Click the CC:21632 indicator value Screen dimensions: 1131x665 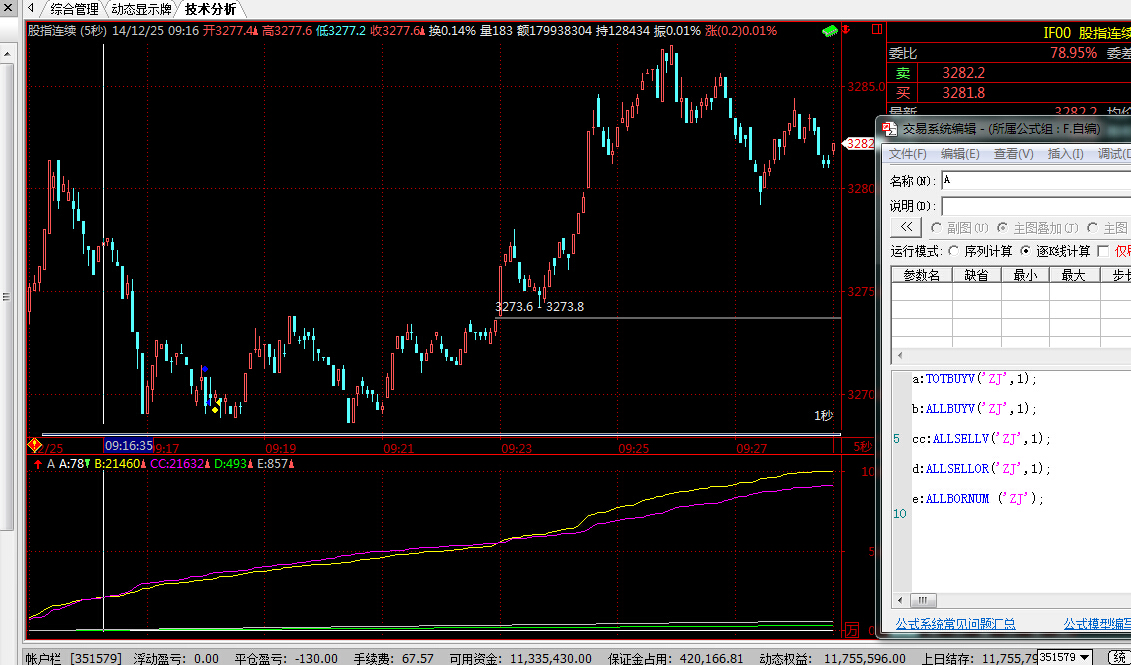coord(177,464)
